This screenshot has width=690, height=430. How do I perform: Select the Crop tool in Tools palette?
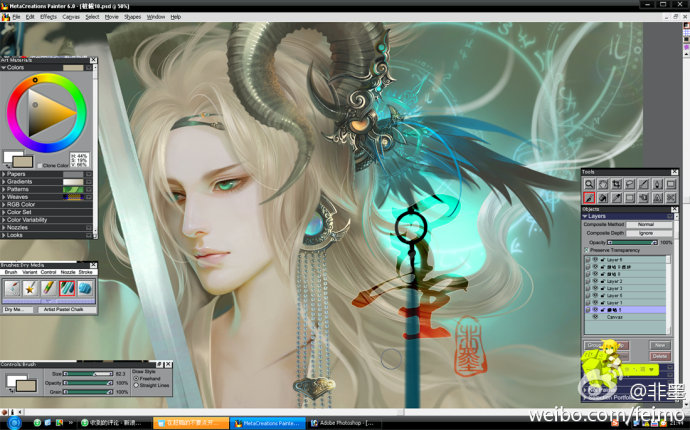point(617,184)
